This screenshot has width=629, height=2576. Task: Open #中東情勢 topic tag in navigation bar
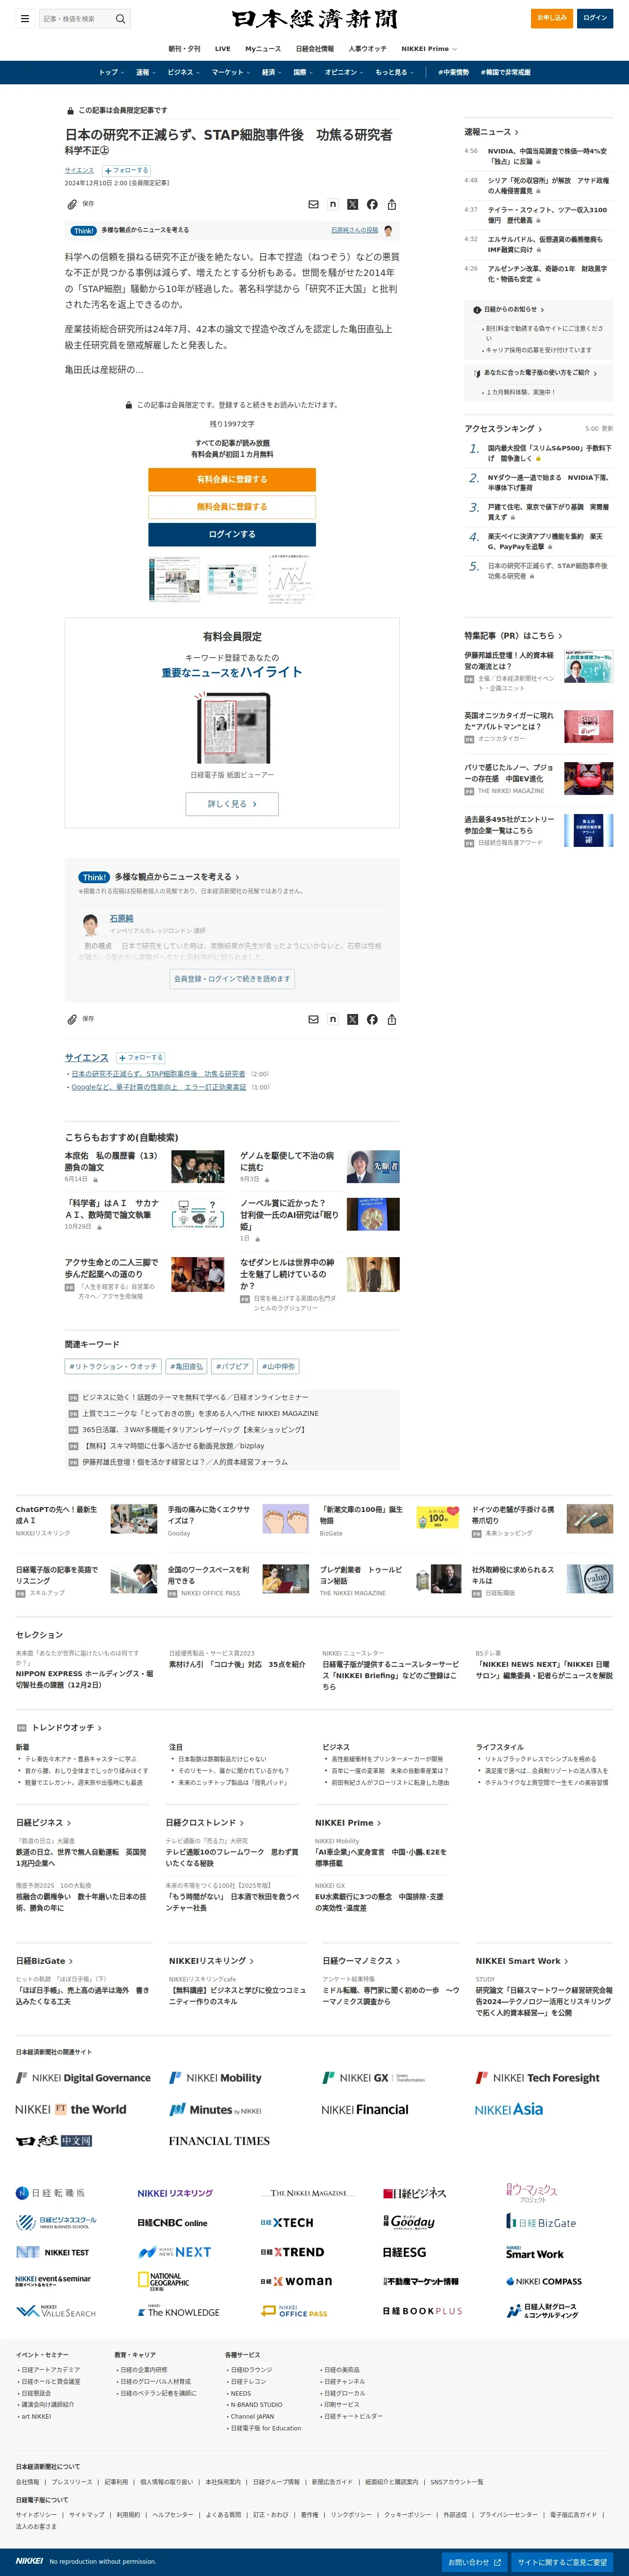(454, 72)
